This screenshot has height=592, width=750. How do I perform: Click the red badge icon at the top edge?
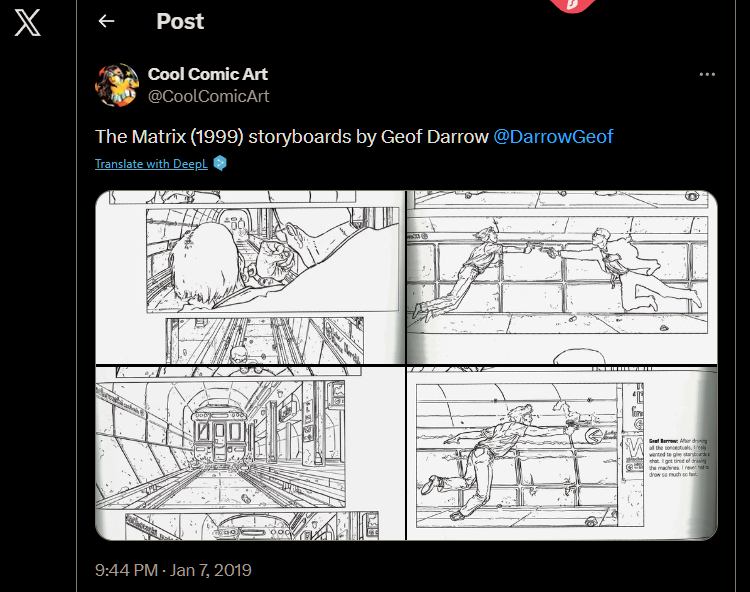click(x=572, y=6)
